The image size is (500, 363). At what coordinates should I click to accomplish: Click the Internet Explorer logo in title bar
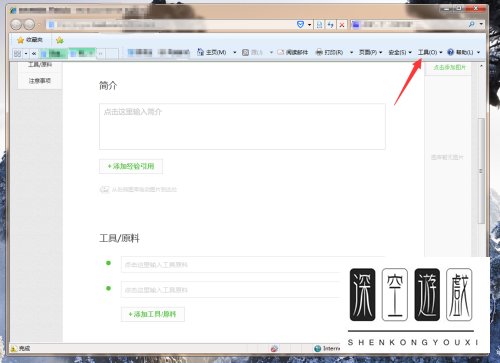click(x=13, y=10)
